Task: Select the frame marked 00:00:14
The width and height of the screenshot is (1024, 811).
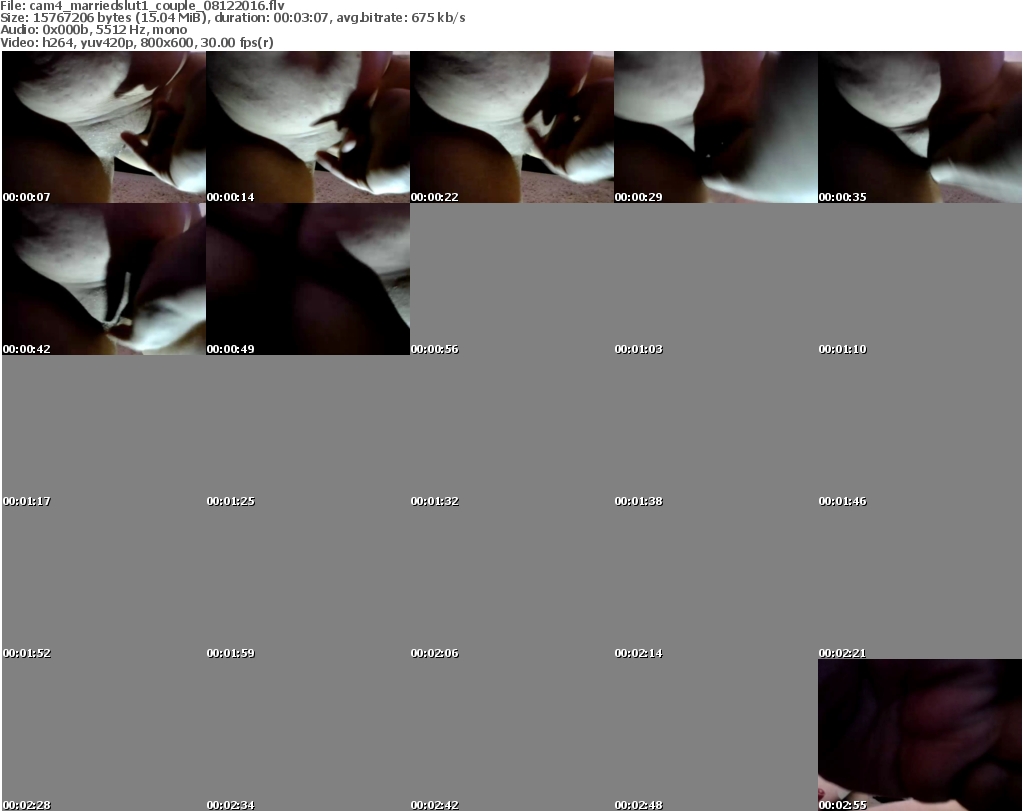Action: coord(308,127)
